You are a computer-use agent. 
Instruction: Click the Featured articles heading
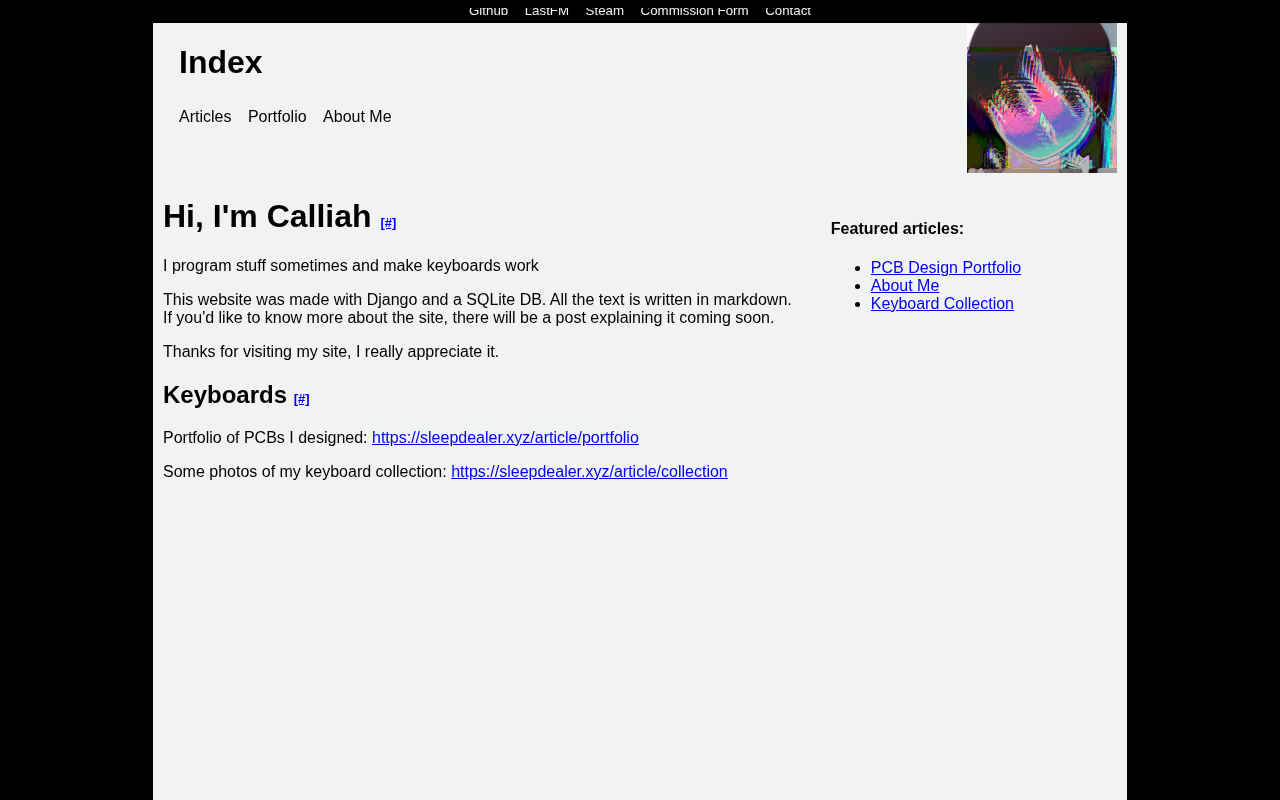coord(897,229)
